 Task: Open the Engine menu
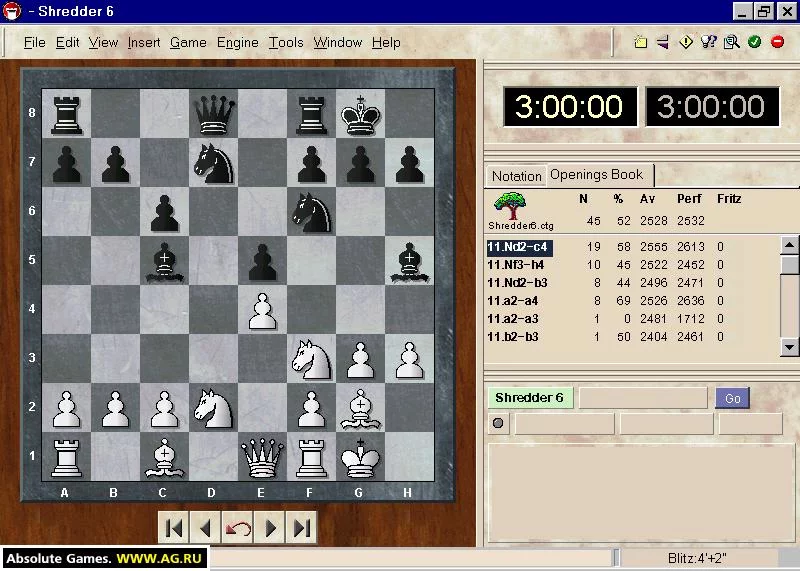click(x=238, y=42)
